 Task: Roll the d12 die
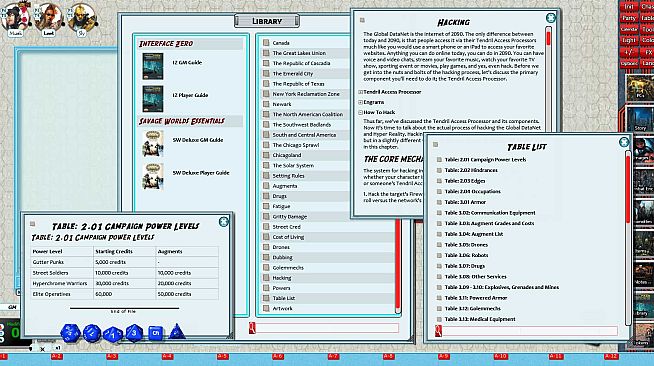92,333
